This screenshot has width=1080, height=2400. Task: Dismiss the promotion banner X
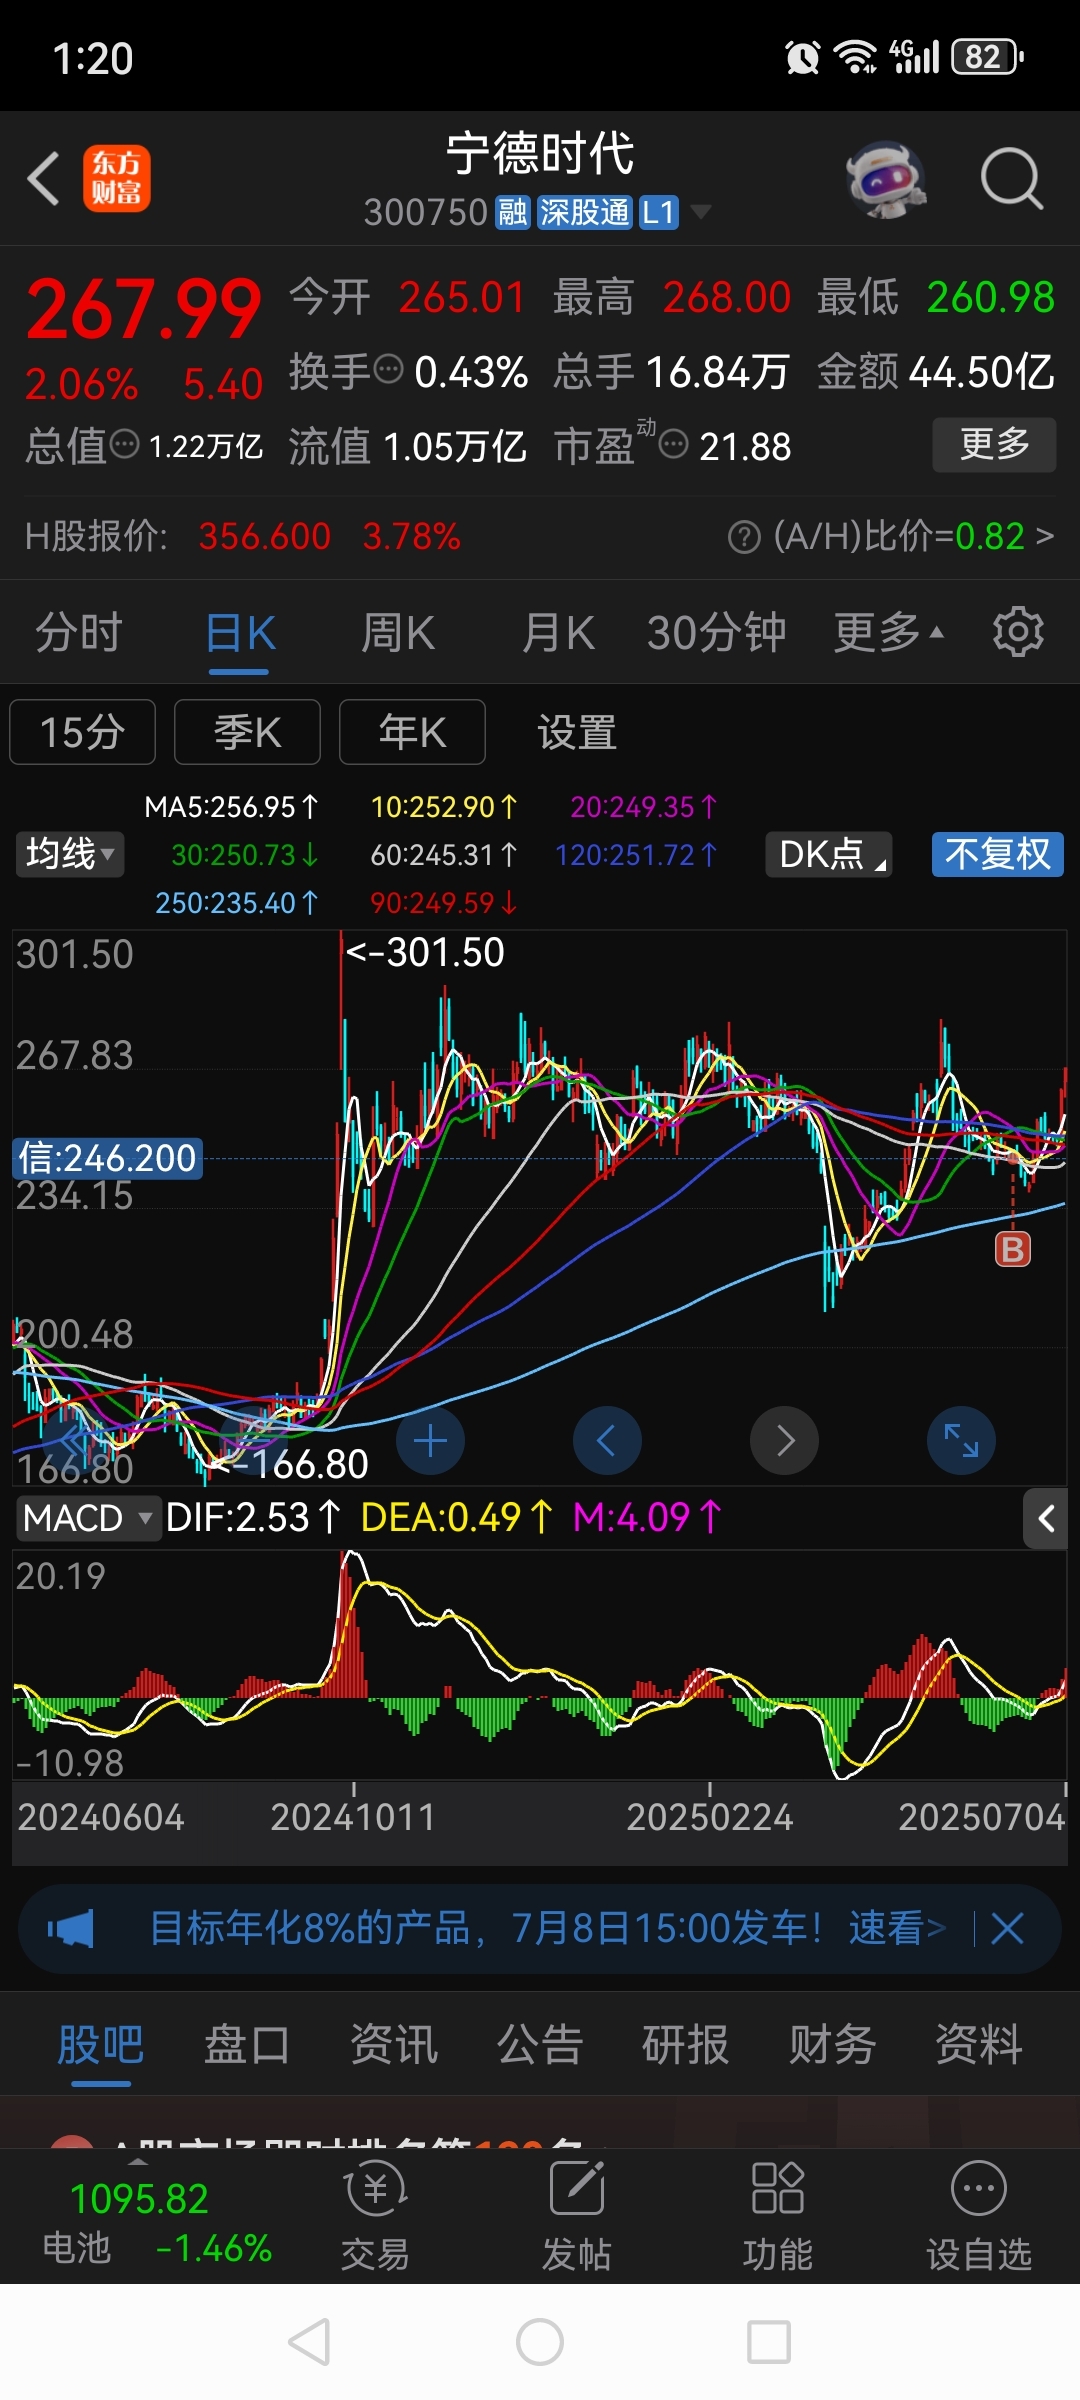coord(1007,1928)
